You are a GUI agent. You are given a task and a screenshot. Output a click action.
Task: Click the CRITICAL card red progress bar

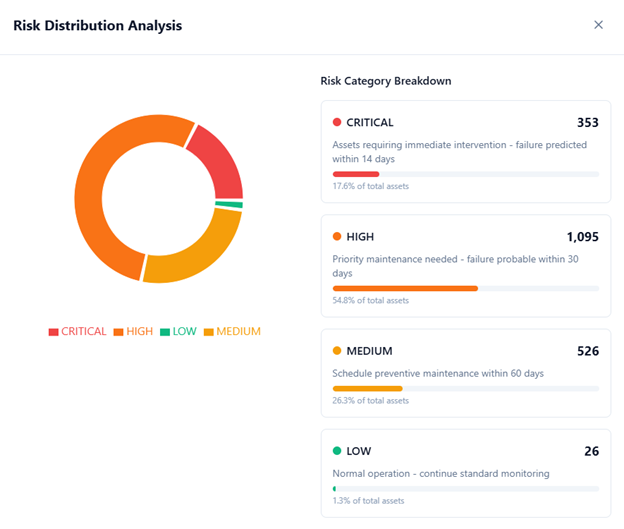(x=355, y=174)
